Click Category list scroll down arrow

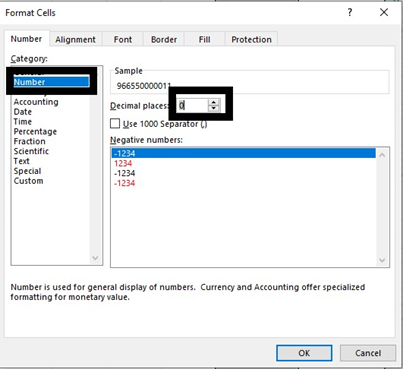pos(95,258)
